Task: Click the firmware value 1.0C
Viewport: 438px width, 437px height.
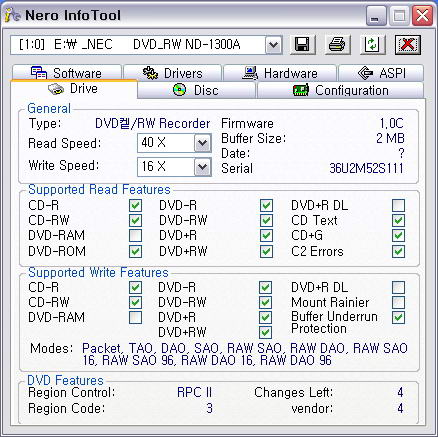Action: coord(392,123)
